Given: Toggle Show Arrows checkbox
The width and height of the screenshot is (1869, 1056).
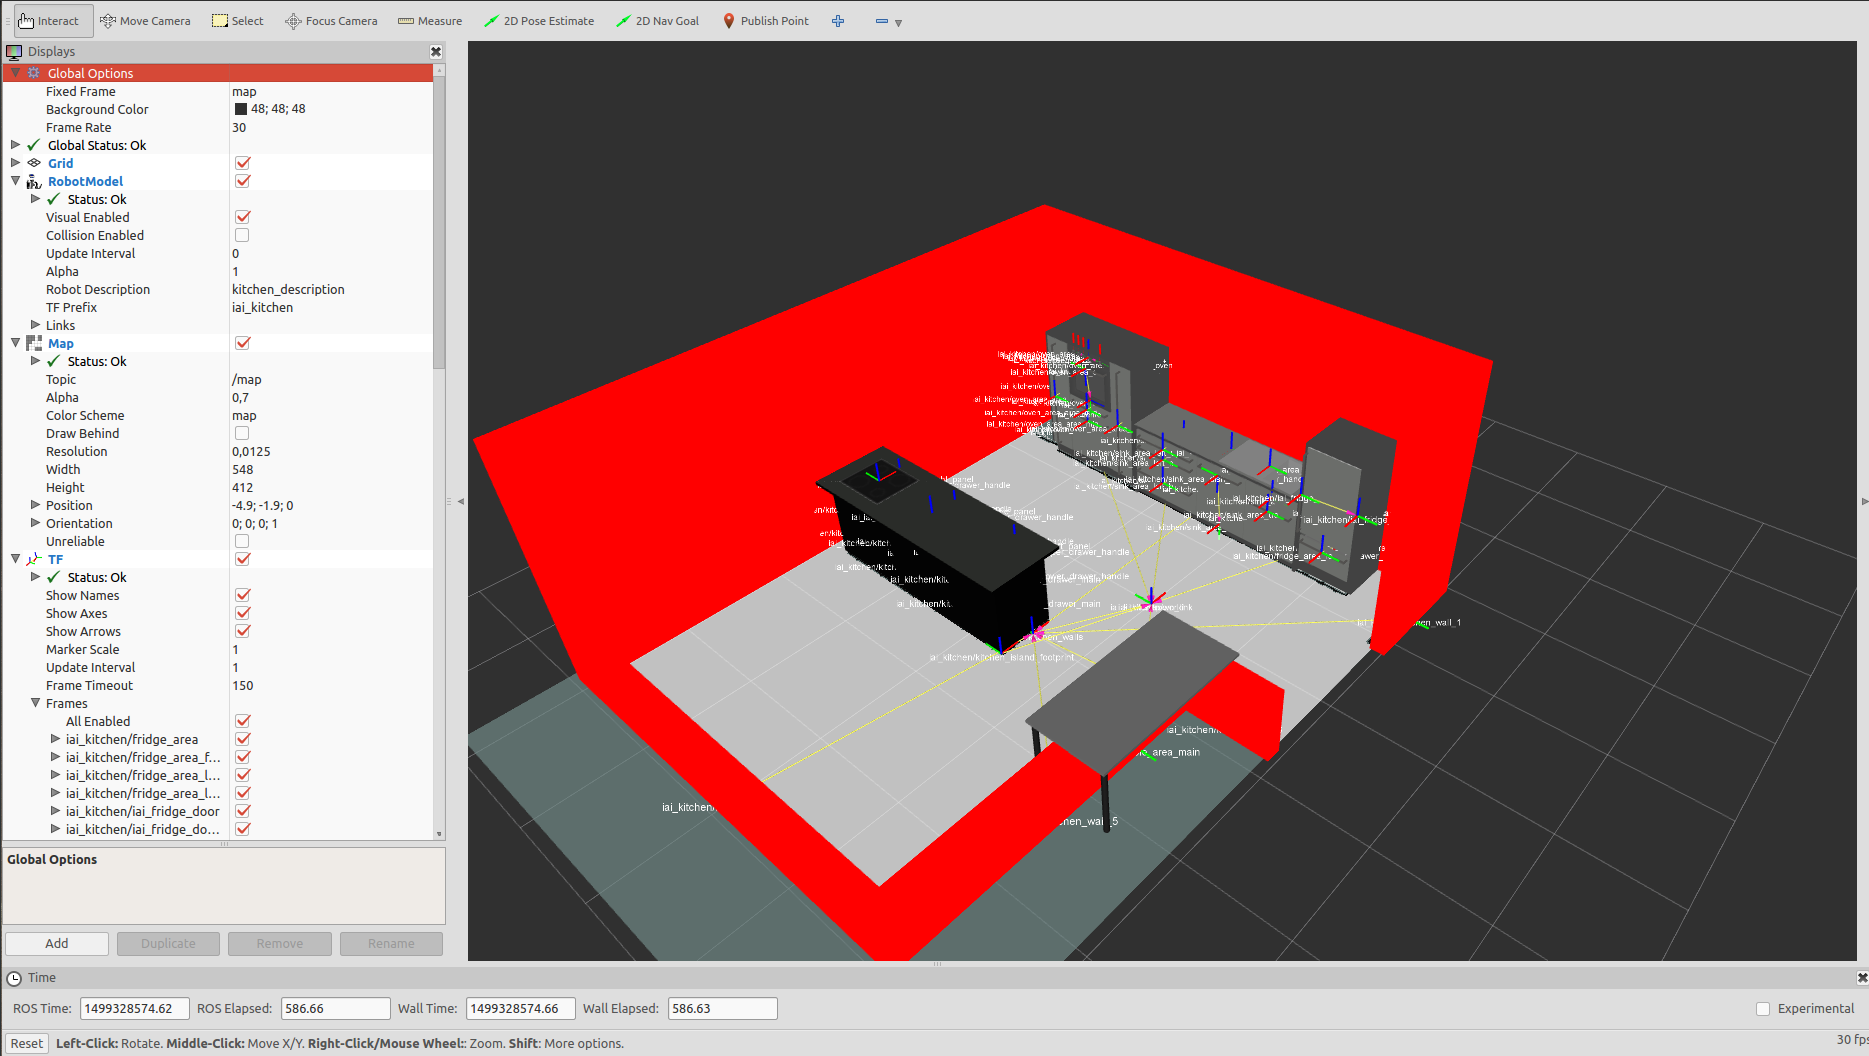Looking at the screenshot, I should click(242, 631).
